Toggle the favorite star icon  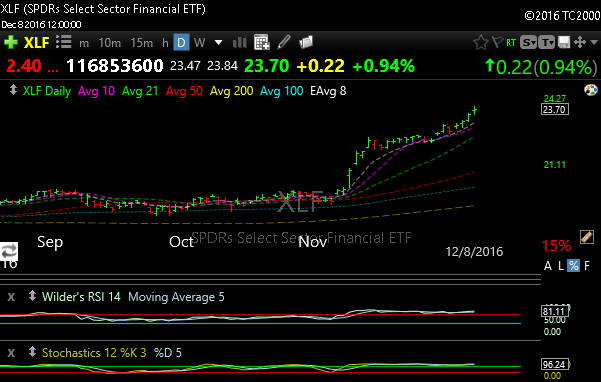481,43
